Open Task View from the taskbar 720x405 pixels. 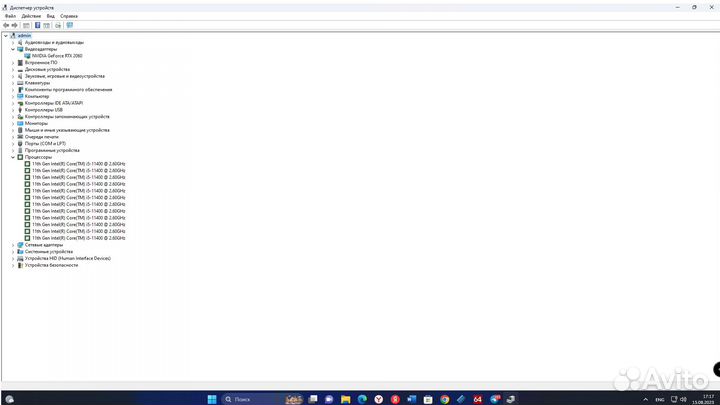coord(313,399)
